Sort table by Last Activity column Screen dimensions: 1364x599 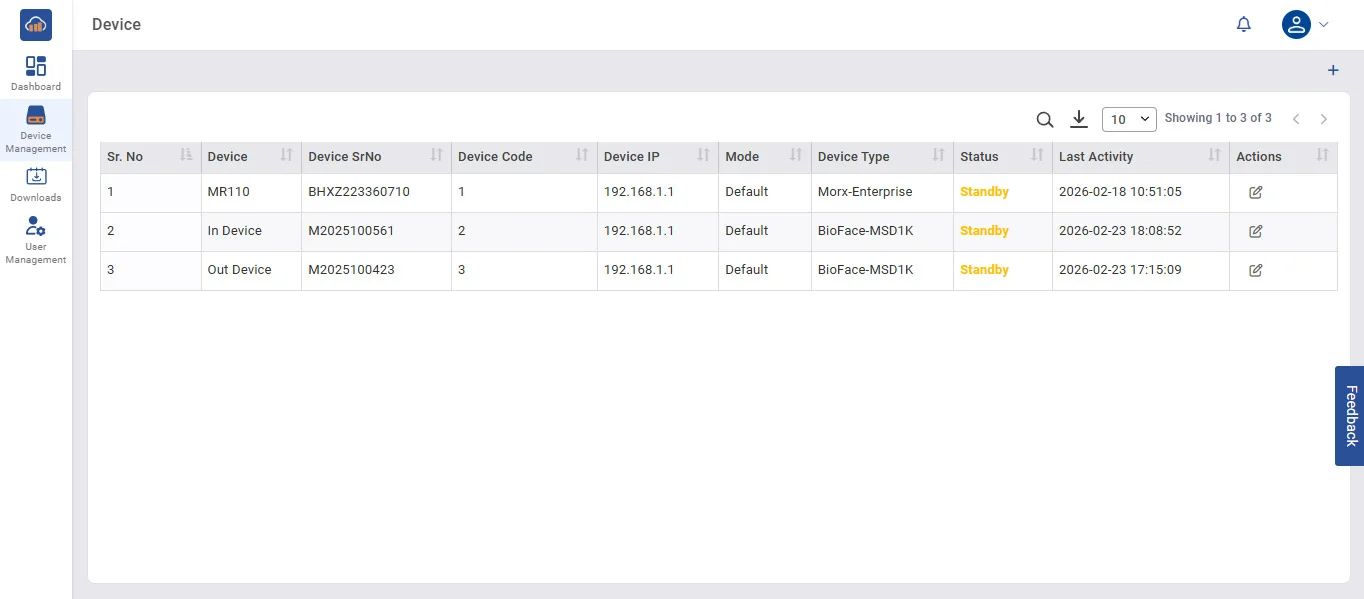1214,156
